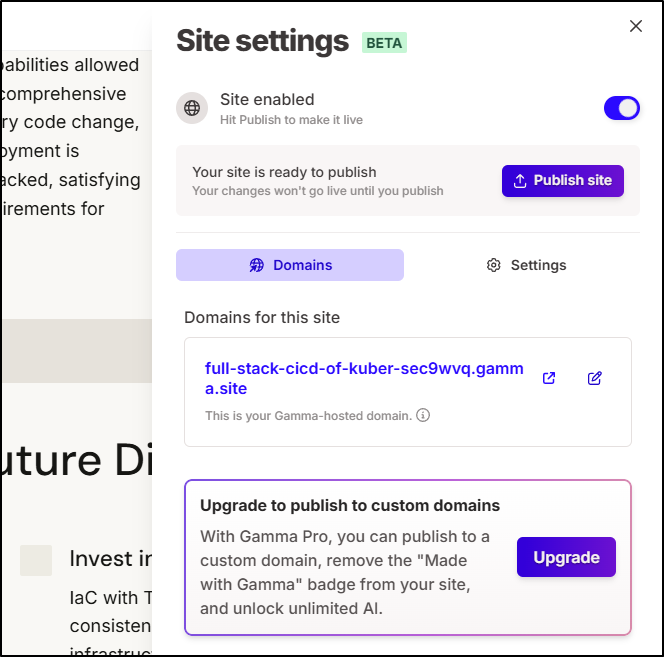Click 'Hit Publish to make it live' text
The image size is (664, 657).
[x=291, y=120]
